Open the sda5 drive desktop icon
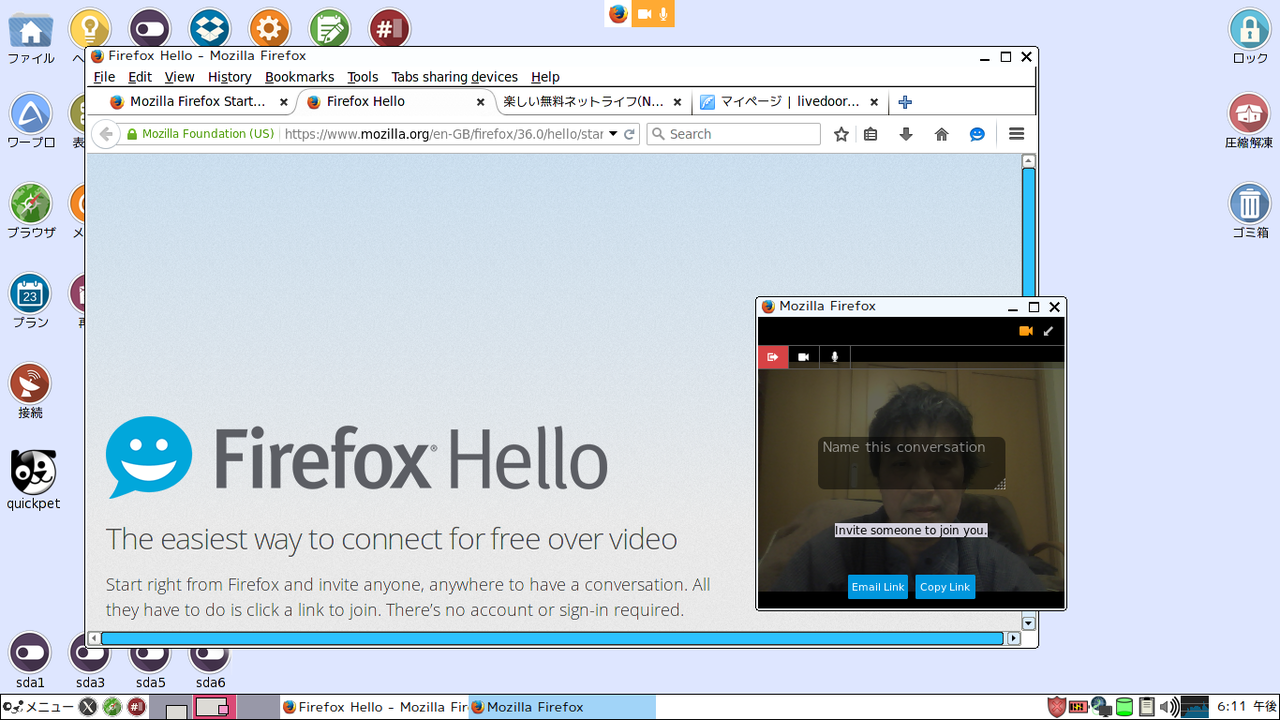 pos(150,653)
